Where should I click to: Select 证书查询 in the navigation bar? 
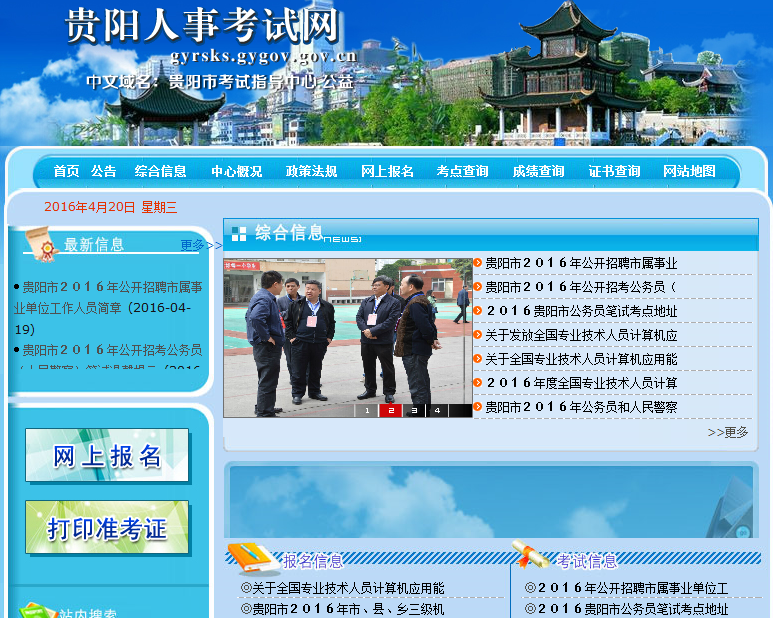pyautogui.click(x=614, y=171)
